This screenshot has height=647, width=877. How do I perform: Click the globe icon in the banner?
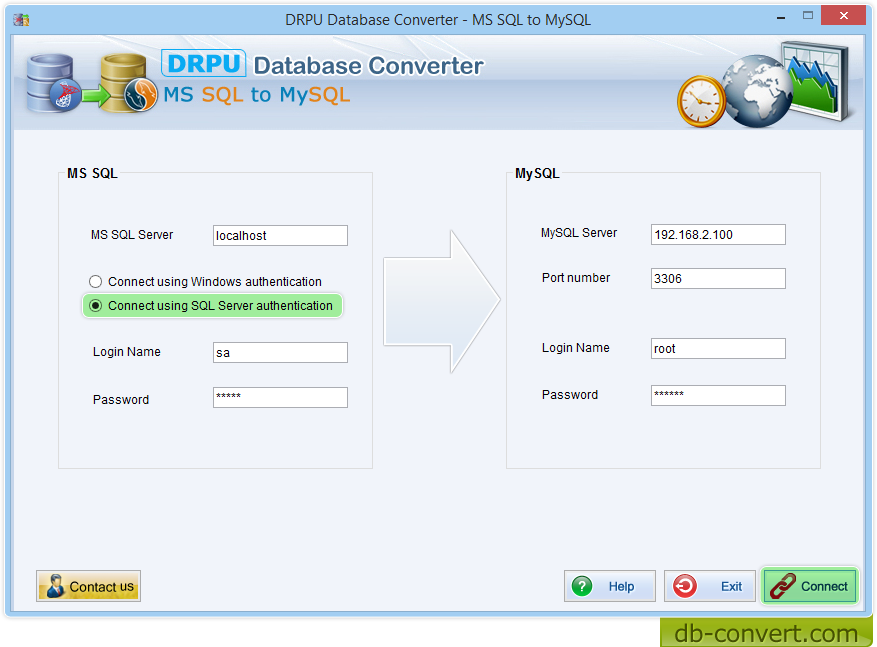[x=757, y=92]
